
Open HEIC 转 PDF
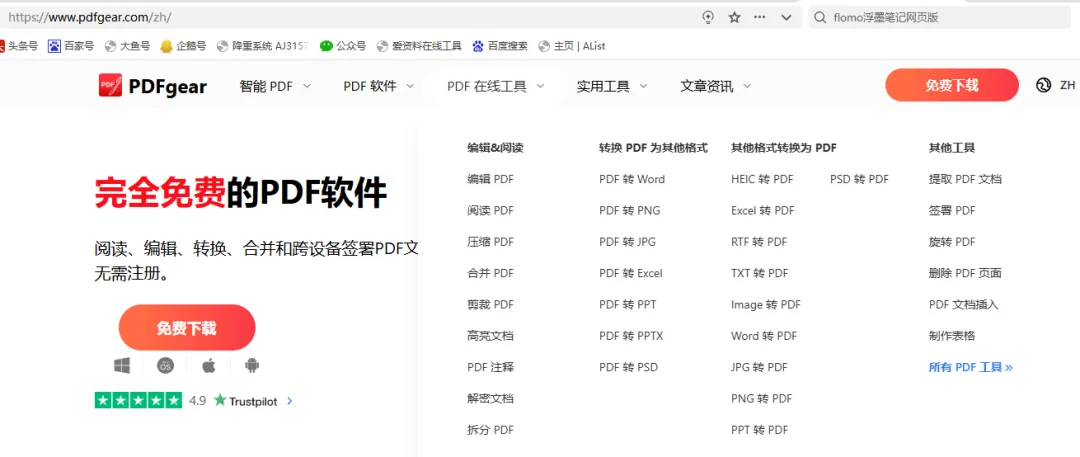point(762,179)
